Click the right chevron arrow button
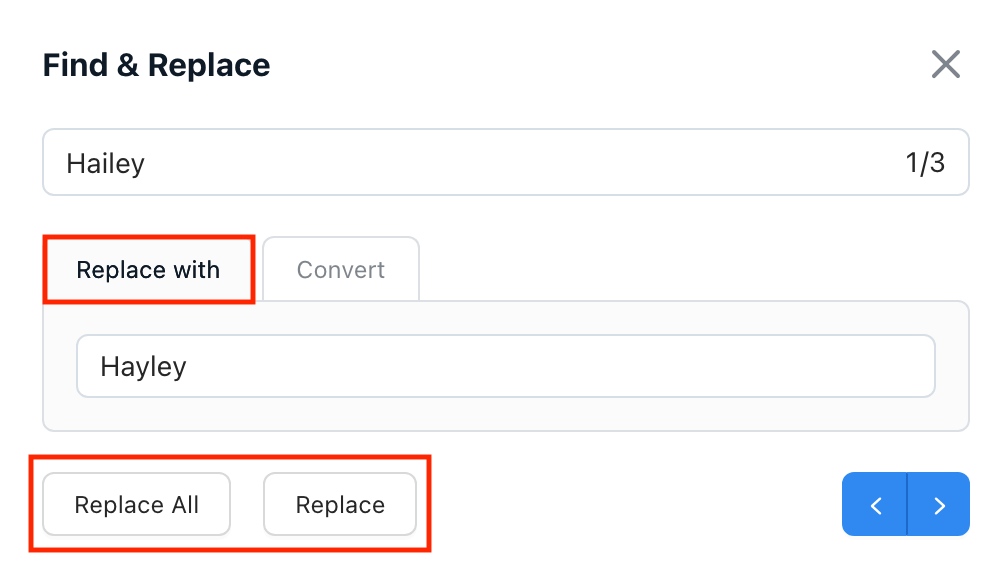The image size is (1008, 578). (939, 505)
